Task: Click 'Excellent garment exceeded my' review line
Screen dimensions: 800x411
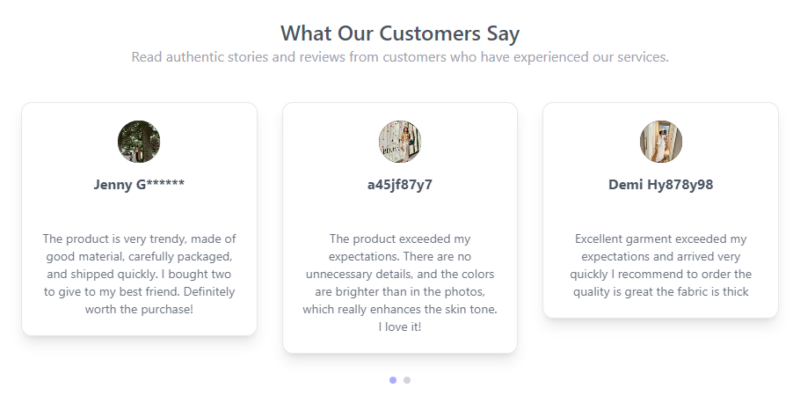Action: 661,239
